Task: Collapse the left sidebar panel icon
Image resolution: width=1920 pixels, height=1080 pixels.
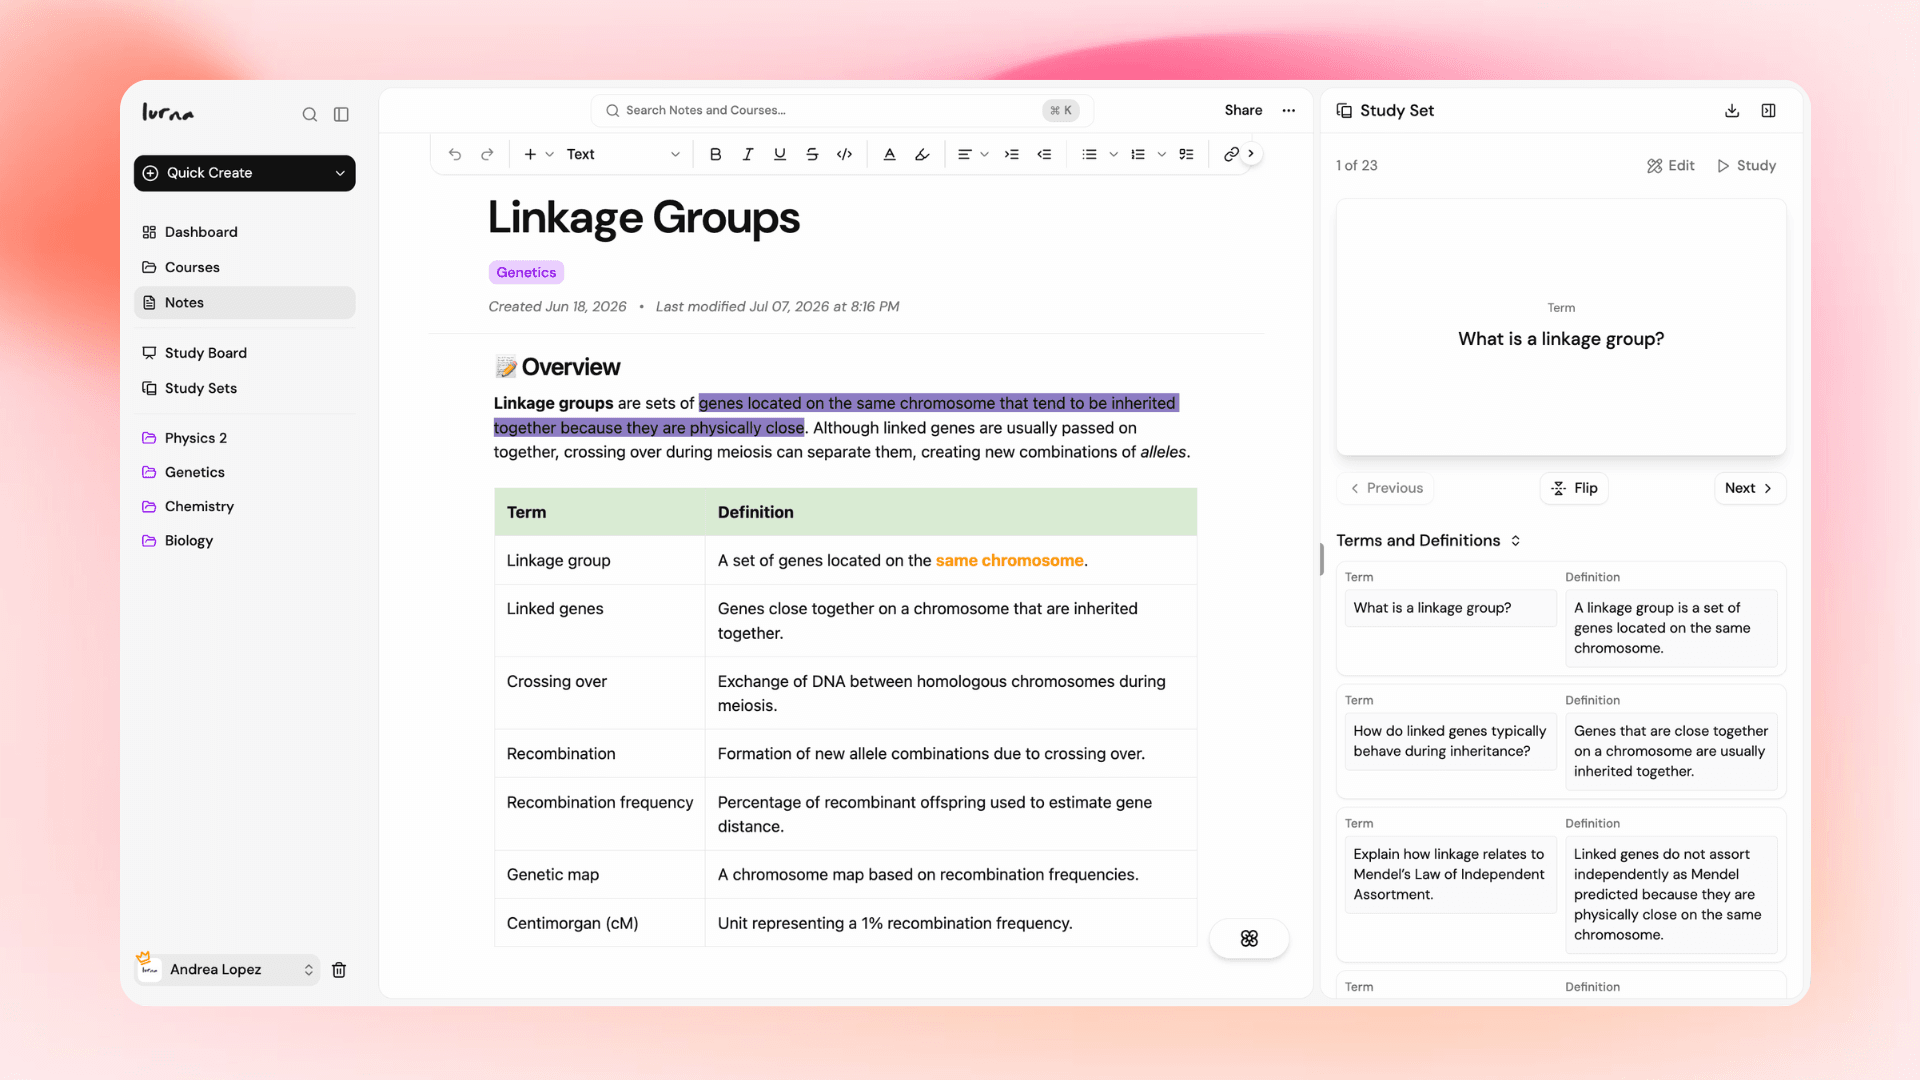Action: pyautogui.click(x=341, y=114)
